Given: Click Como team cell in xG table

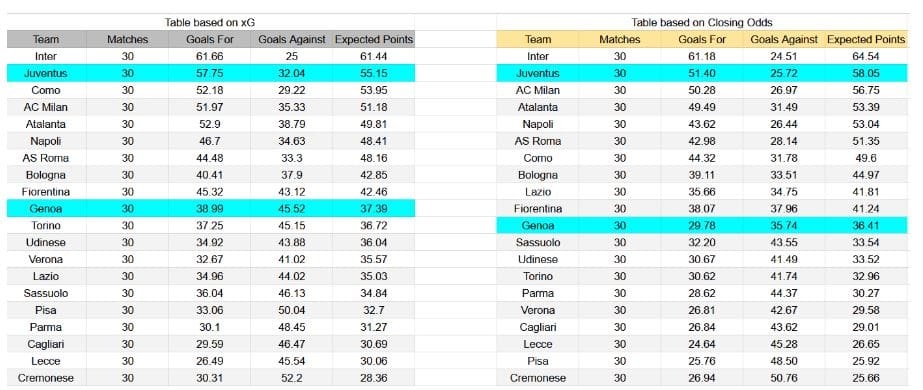Looking at the screenshot, I should [47, 91].
